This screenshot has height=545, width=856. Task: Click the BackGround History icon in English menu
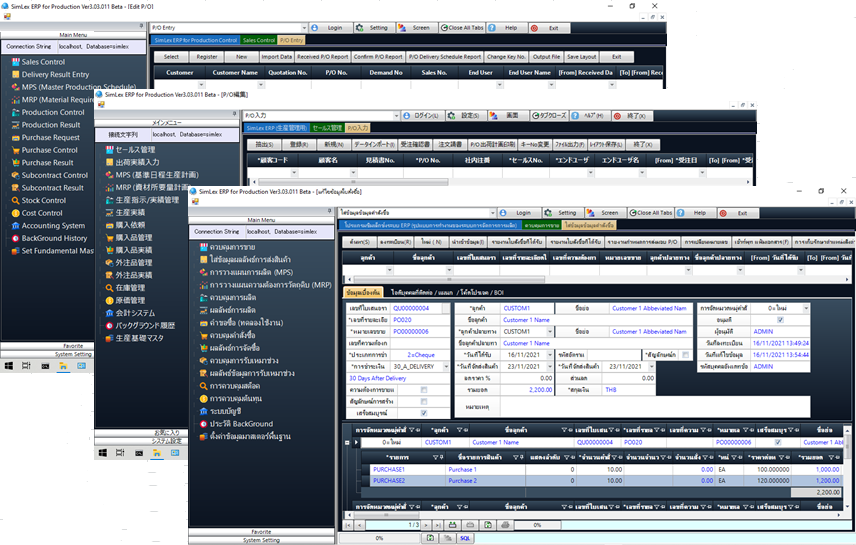click(x=16, y=238)
